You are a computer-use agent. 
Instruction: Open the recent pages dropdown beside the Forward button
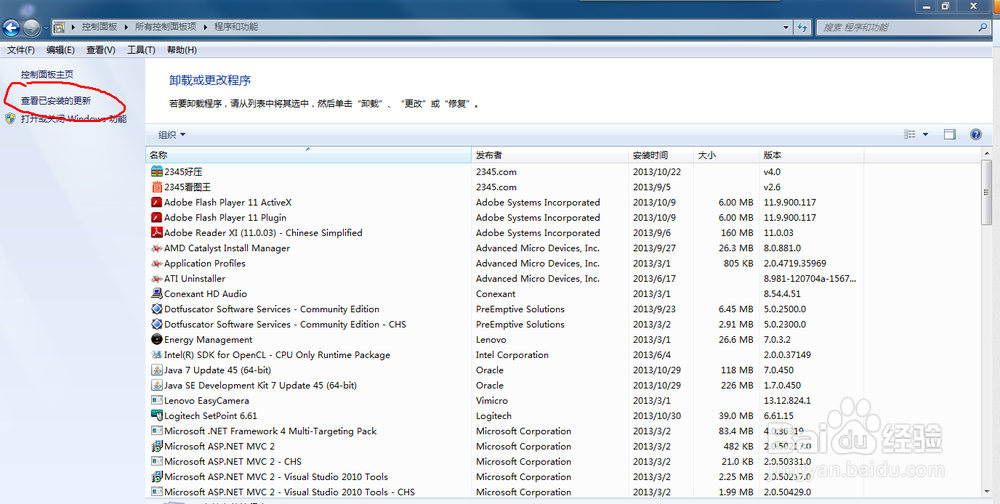[x=45, y=28]
